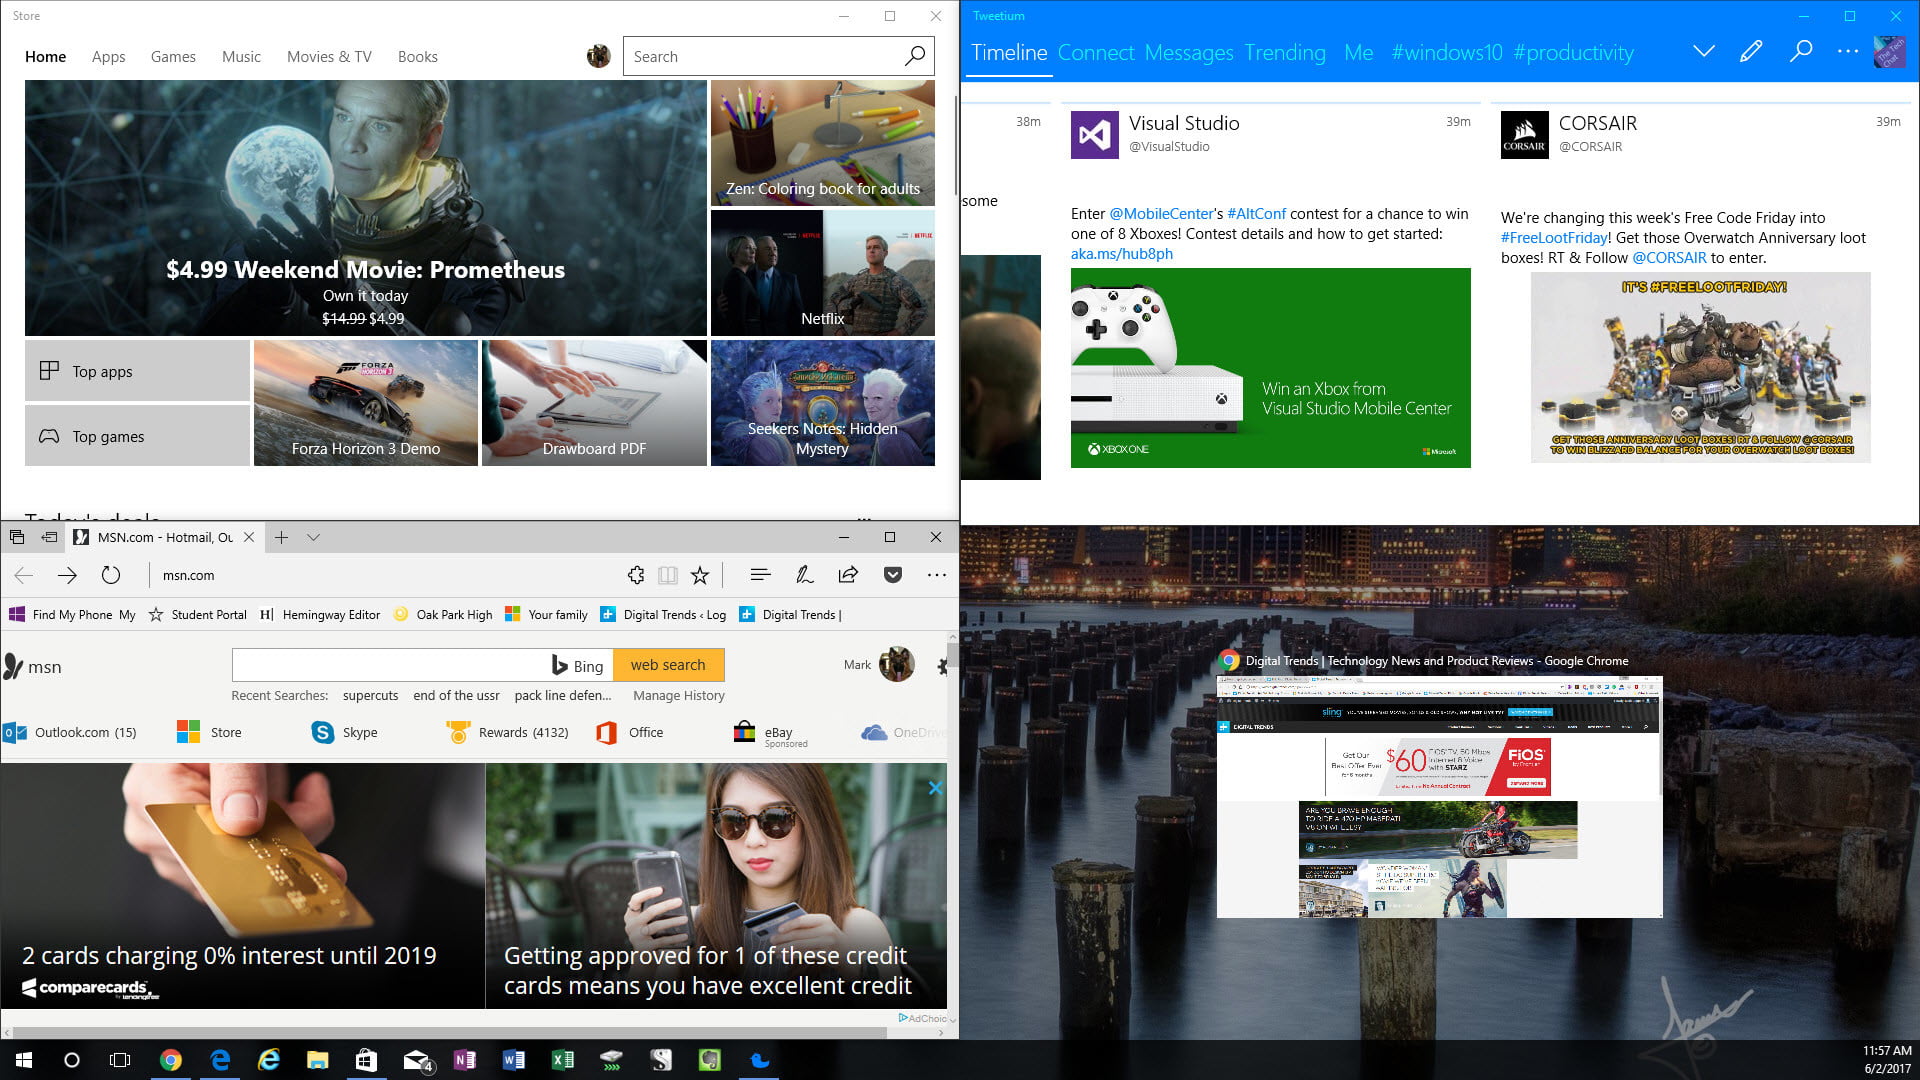
Task: Click Bing web search button
Action: coord(668,665)
